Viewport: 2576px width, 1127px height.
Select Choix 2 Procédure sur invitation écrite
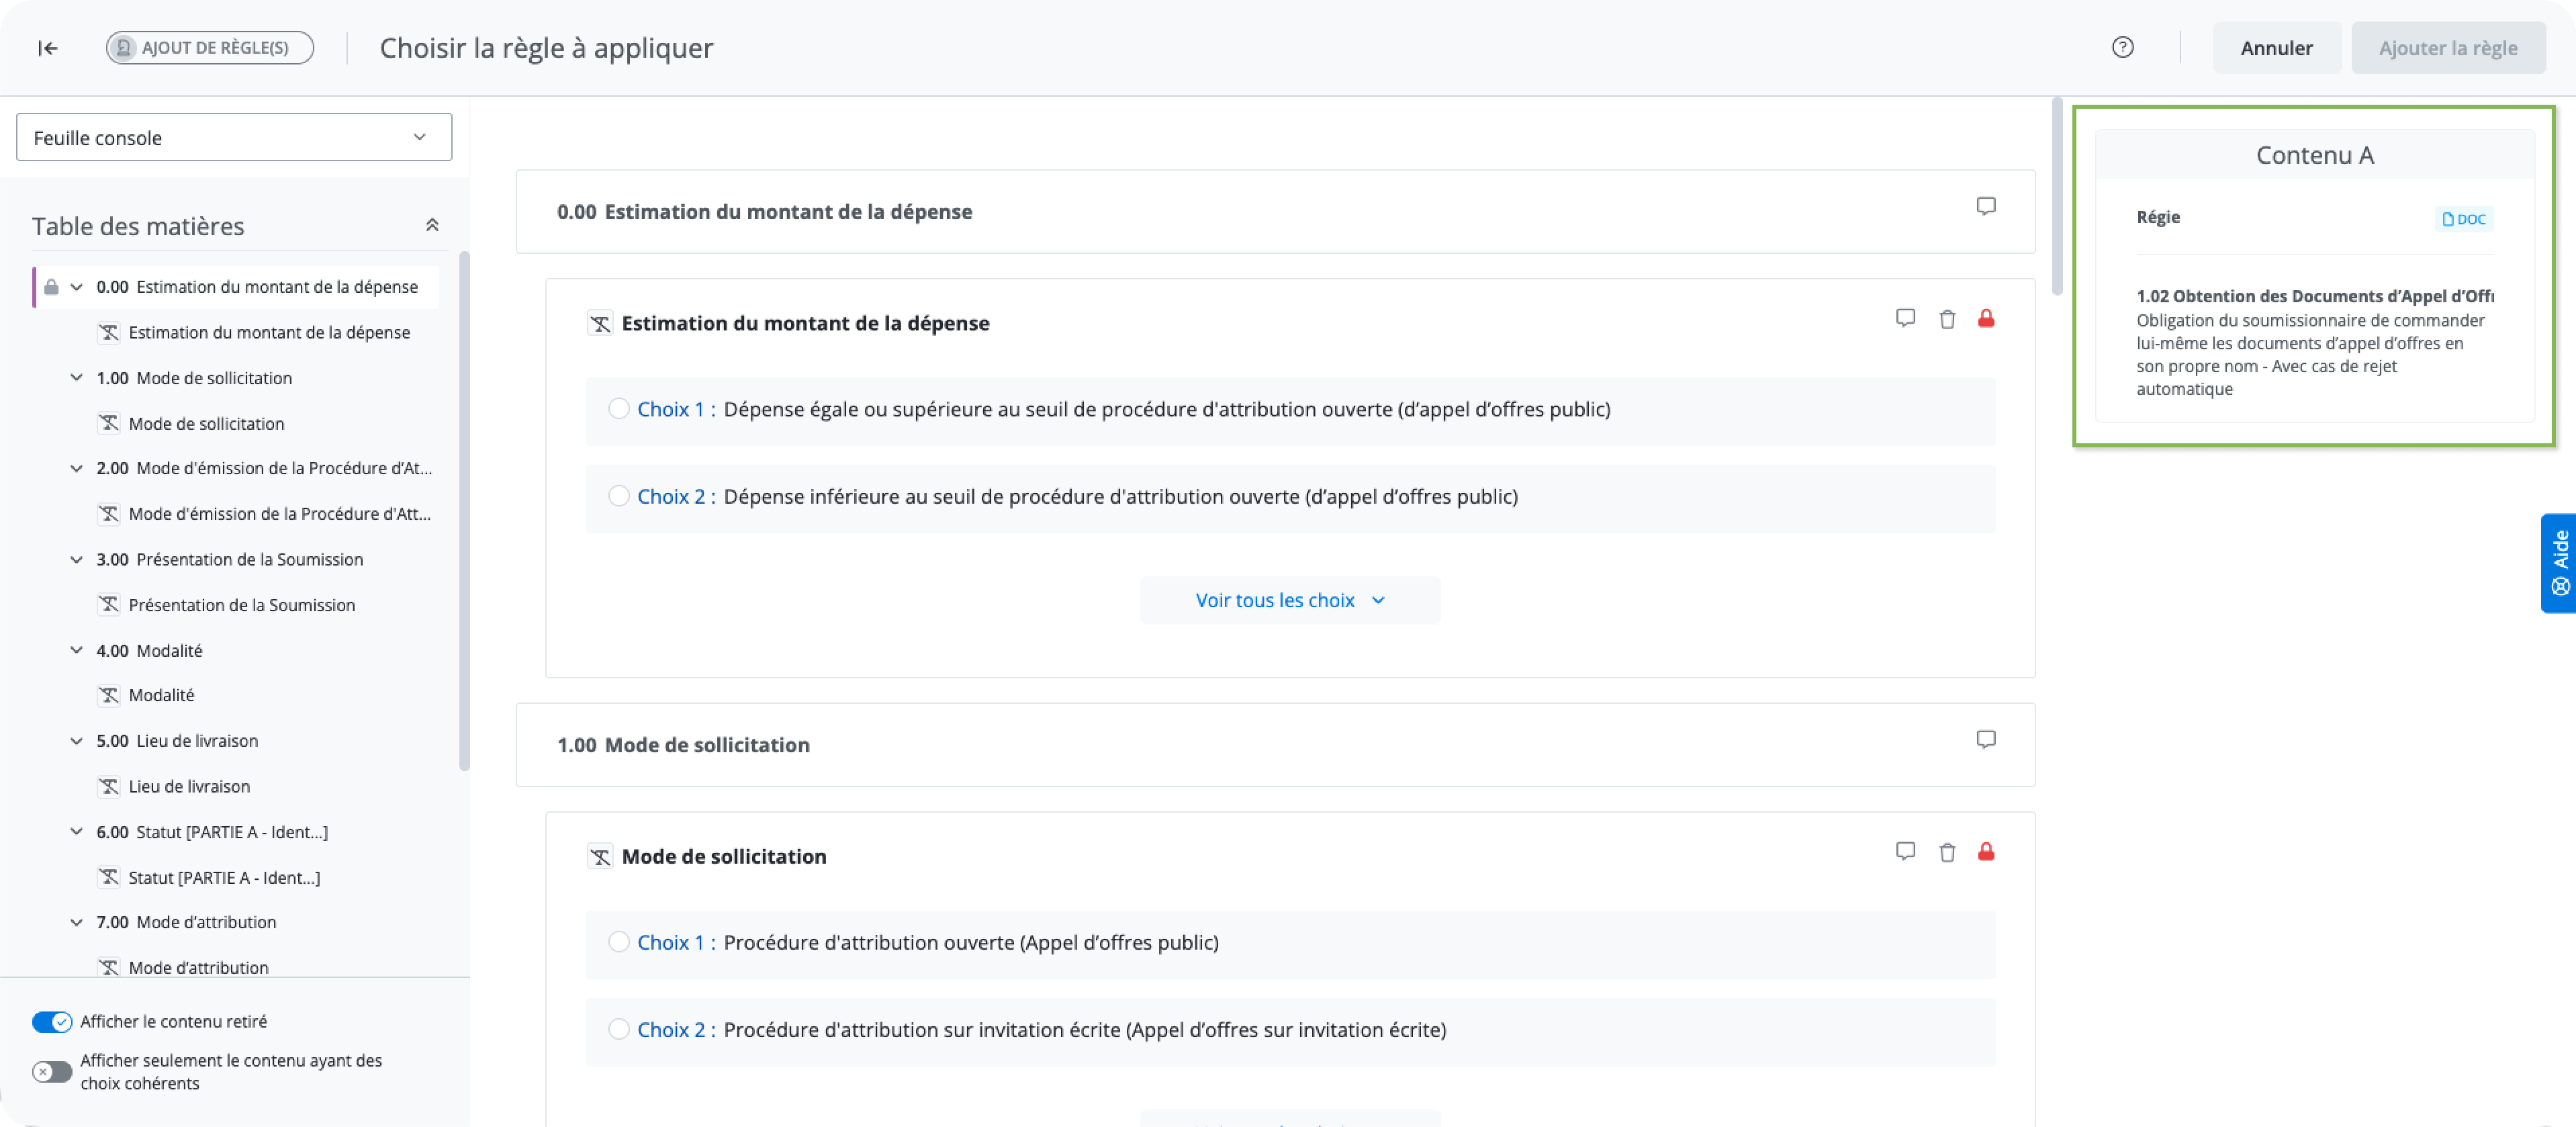pyautogui.click(x=619, y=1029)
